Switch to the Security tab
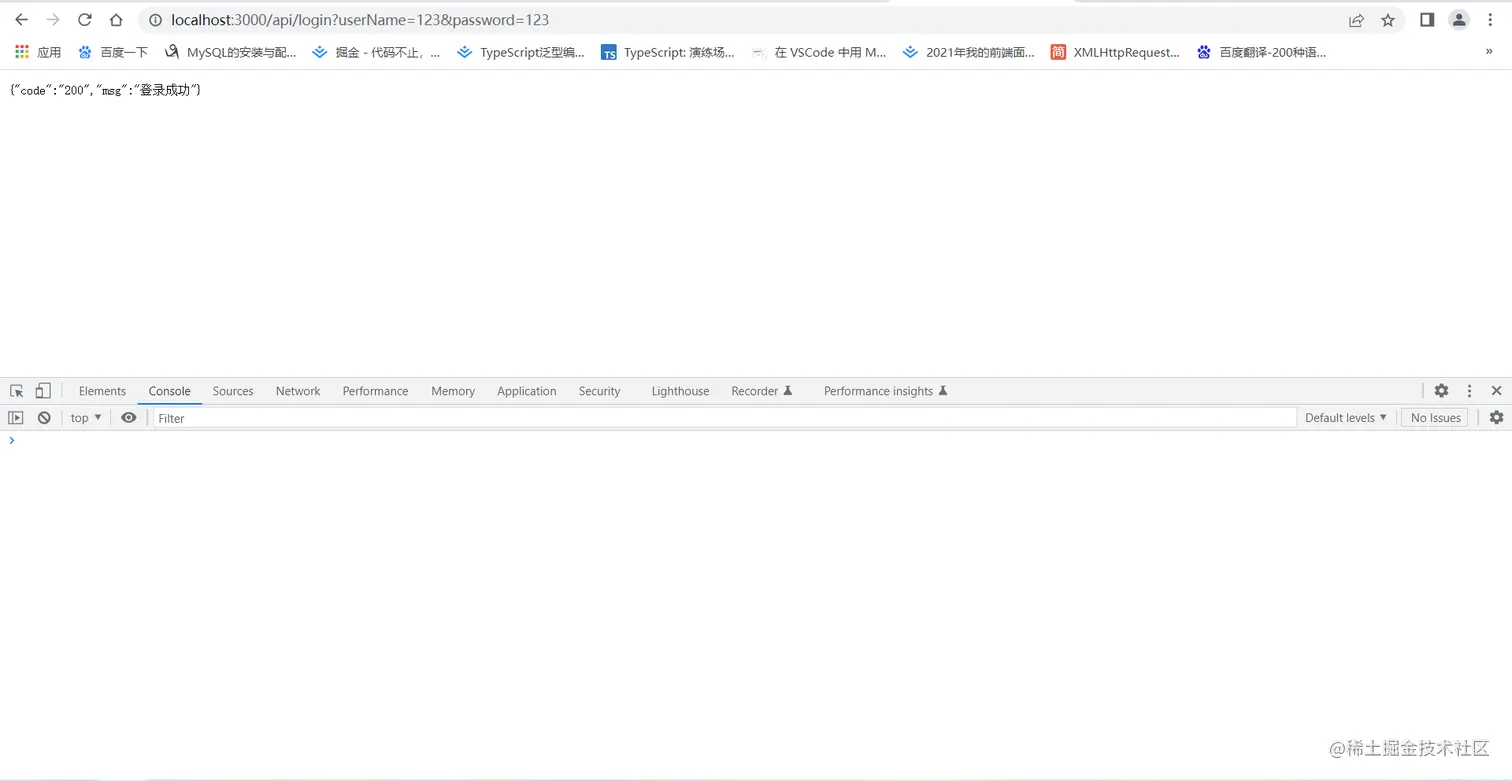 599,391
